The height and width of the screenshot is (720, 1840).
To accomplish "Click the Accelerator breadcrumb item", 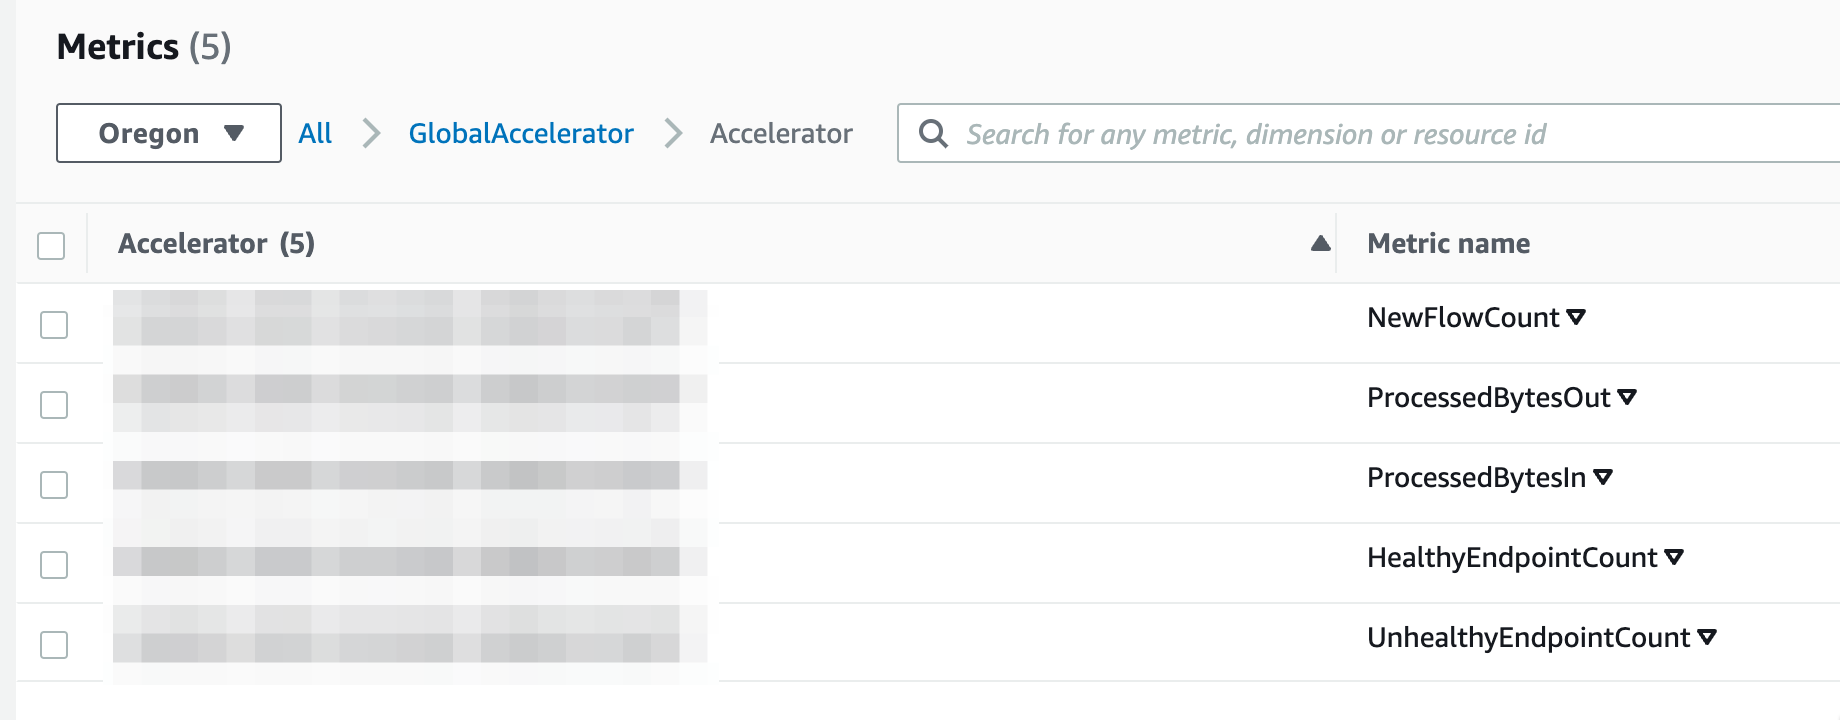I will point(781,133).
